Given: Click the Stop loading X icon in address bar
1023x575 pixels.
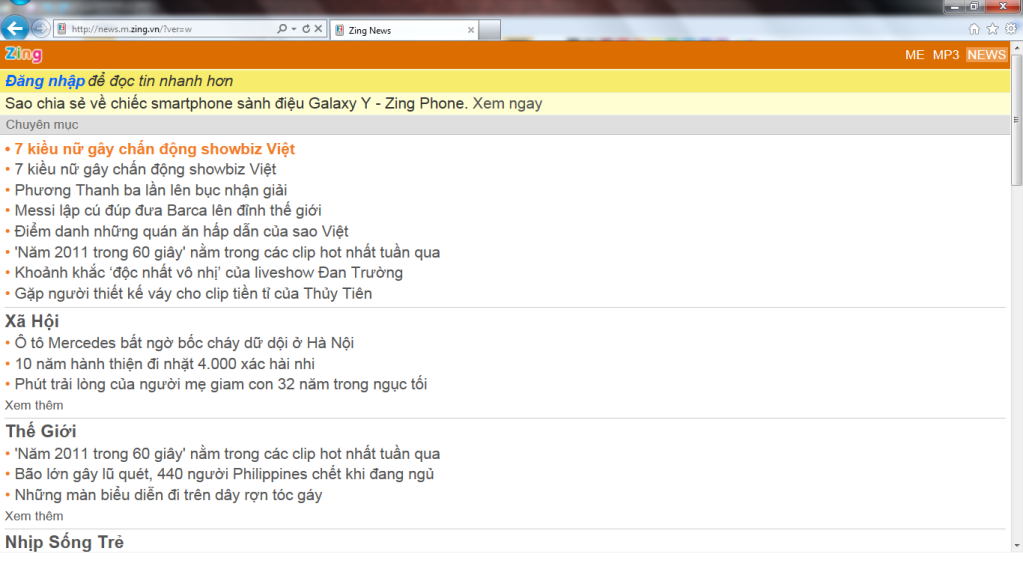Looking at the screenshot, I should pos(319,29).
